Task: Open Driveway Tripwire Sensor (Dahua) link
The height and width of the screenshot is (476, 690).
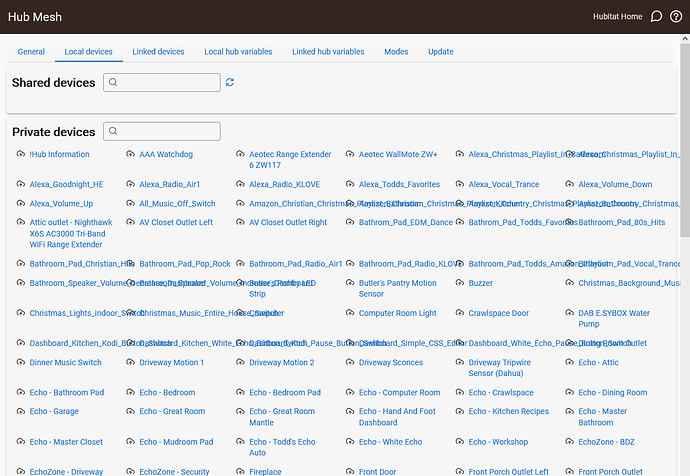Action: tap(499, 368)
